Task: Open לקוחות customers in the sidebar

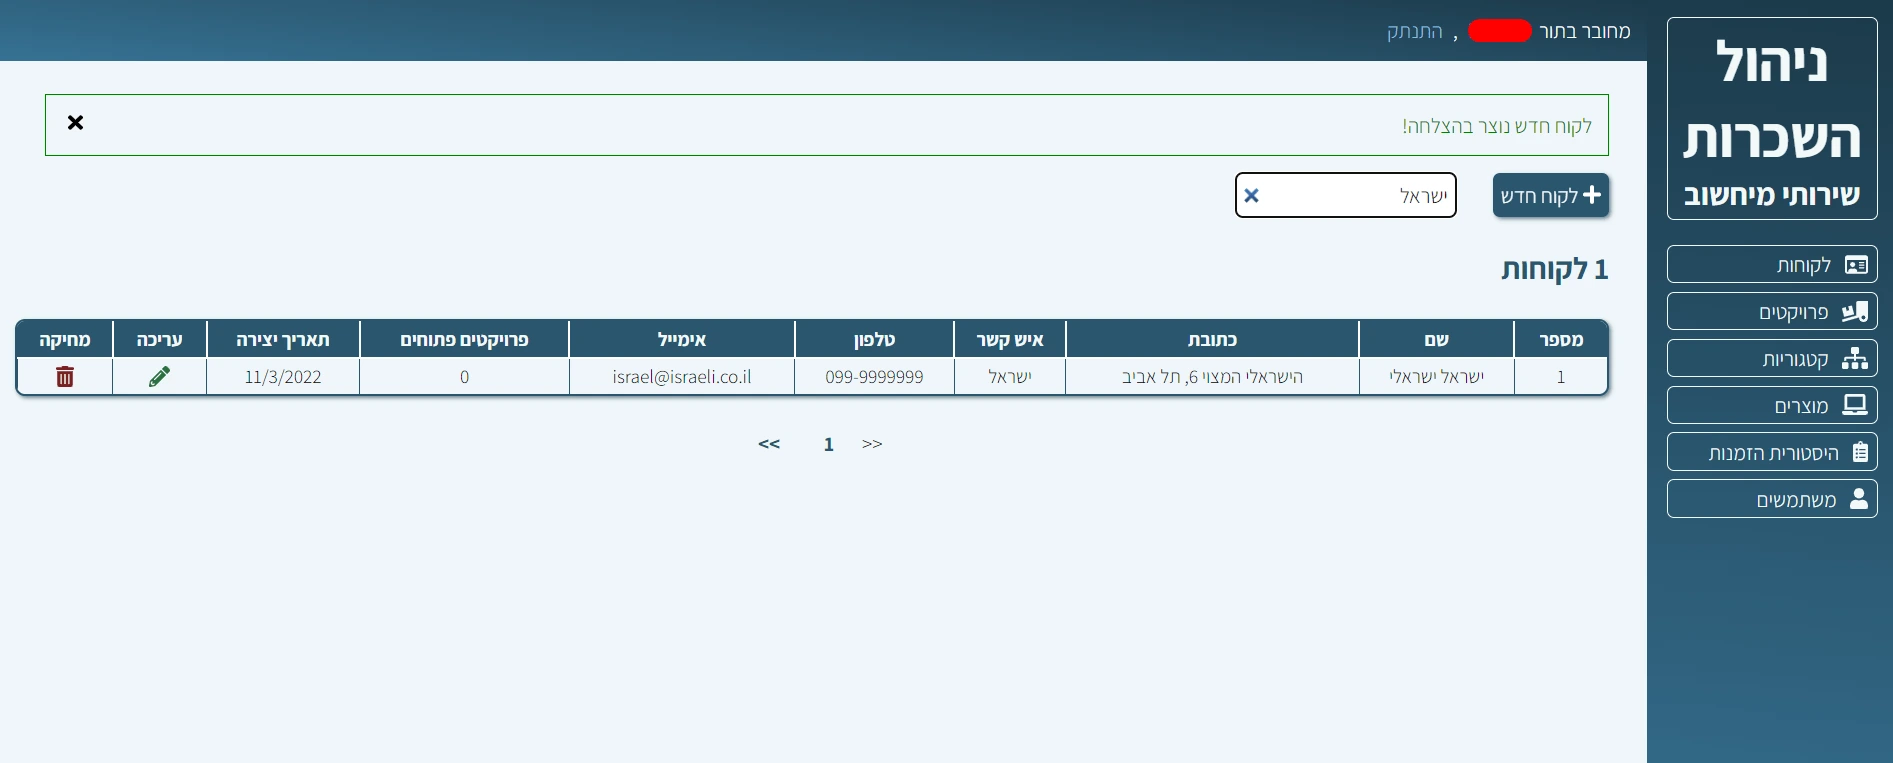Action: tap(1771, 265)
